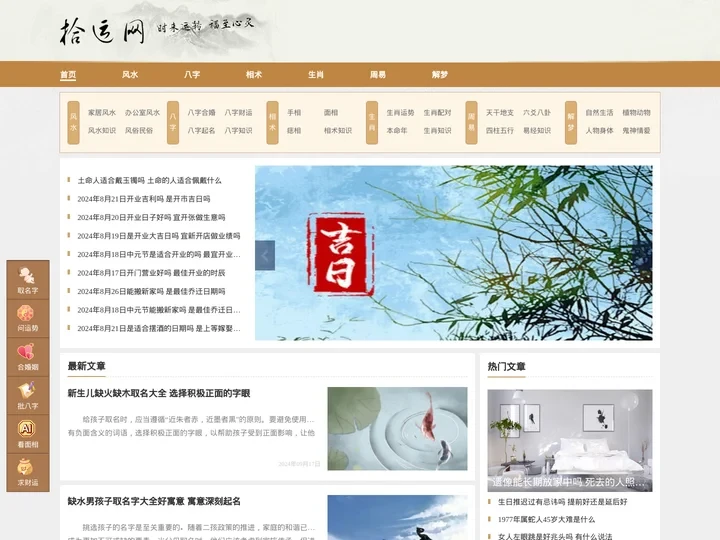Open the 生肖配对 category link
Image resolution: width=720 pixels, height=540 pixels.
tap(437, 112)
